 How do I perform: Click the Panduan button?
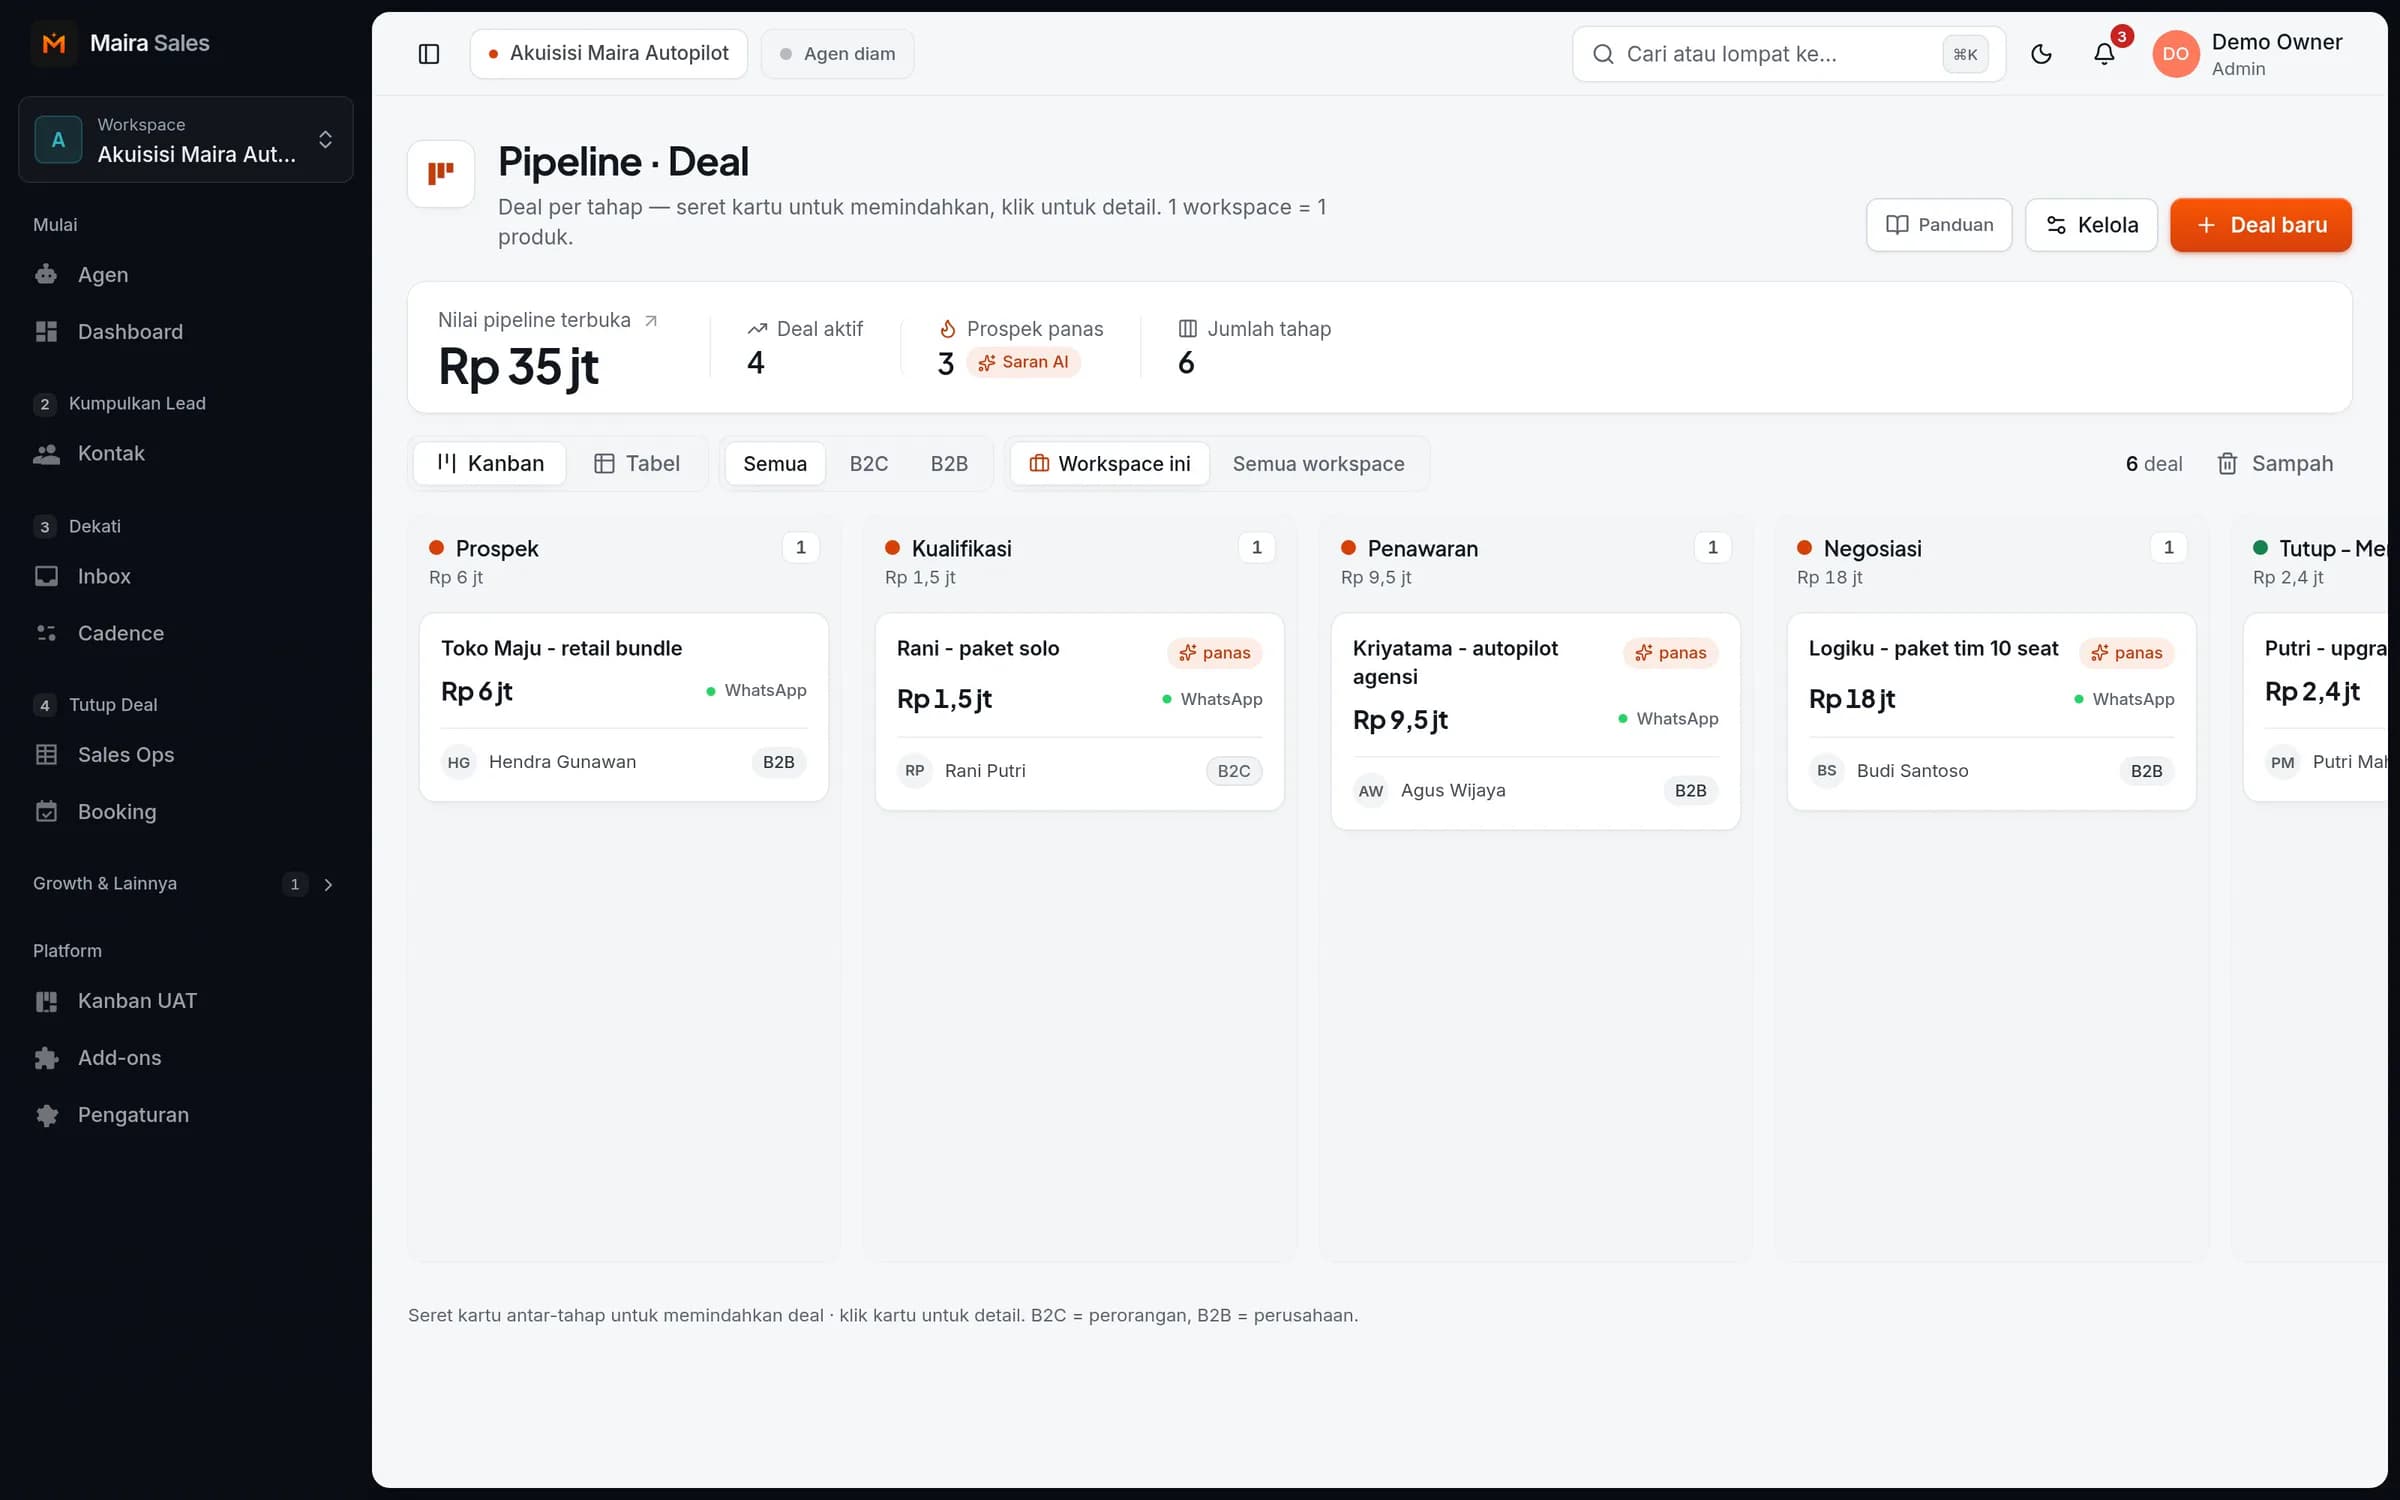[1939, 225]
